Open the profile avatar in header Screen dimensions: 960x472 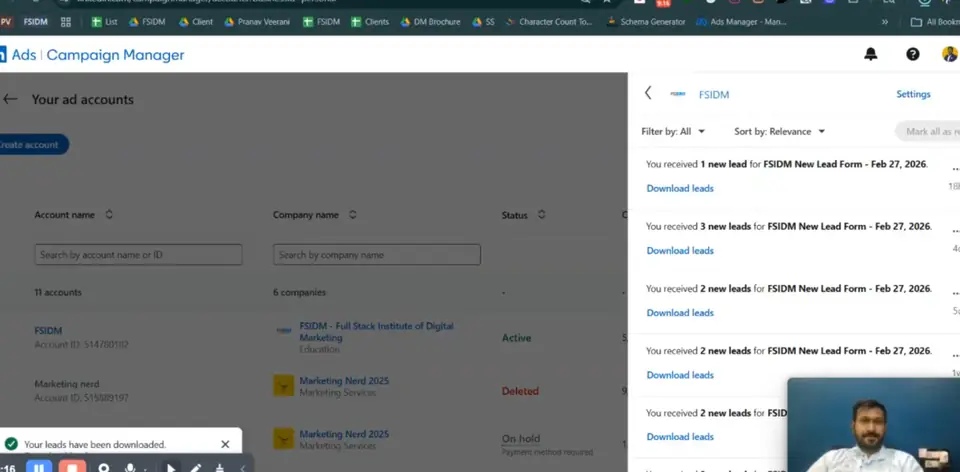click(x=950, y=54)
